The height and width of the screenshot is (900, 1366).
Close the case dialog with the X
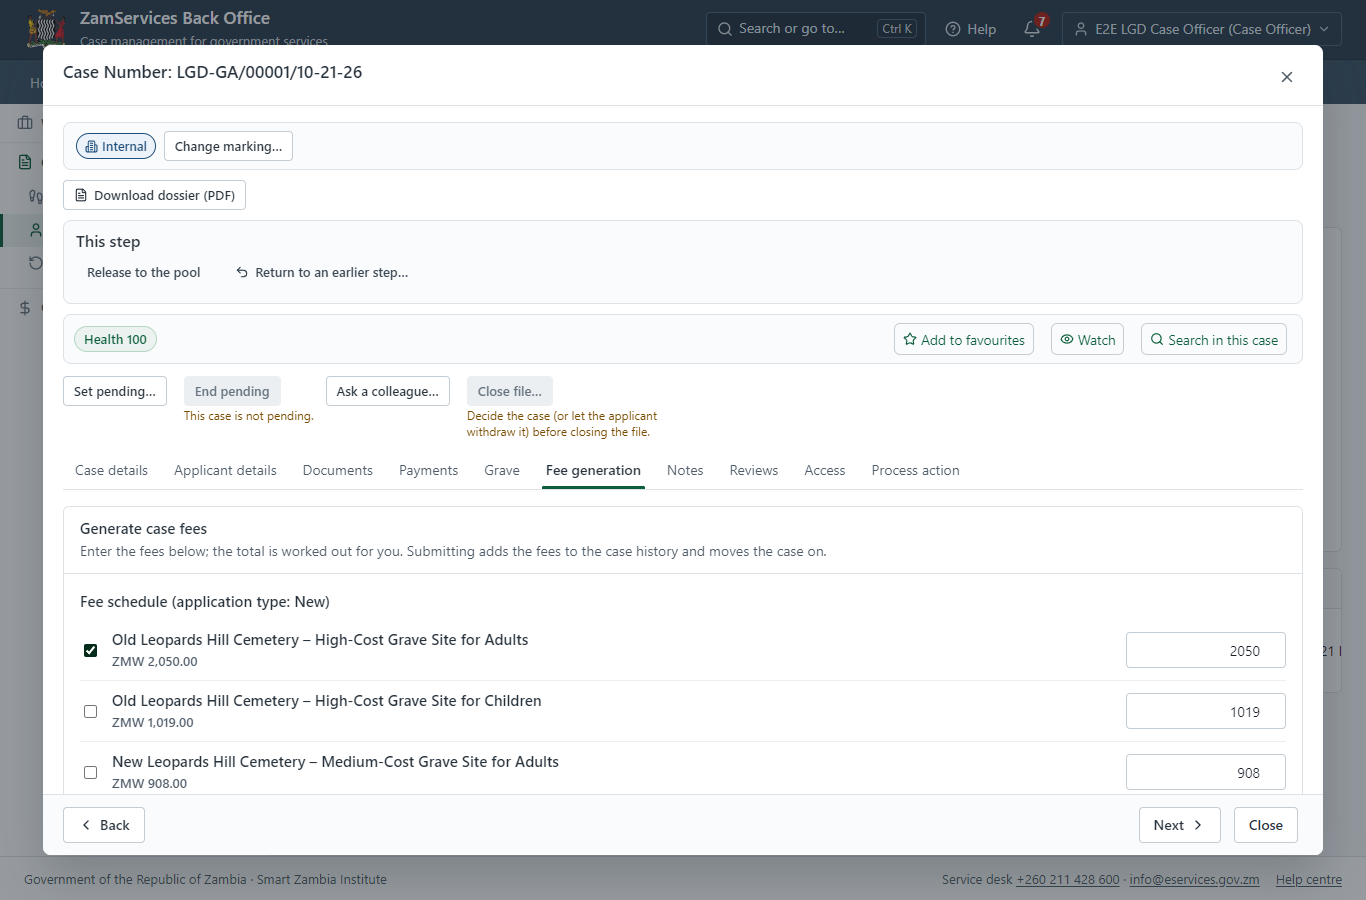point(1287,77)
